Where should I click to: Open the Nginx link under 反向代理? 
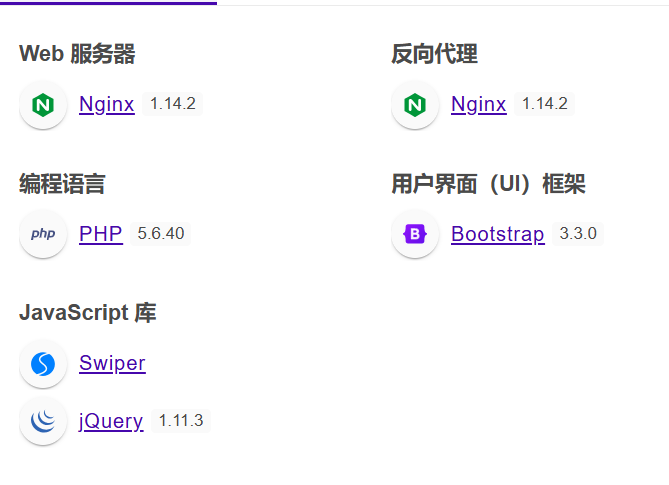(479, 105)
